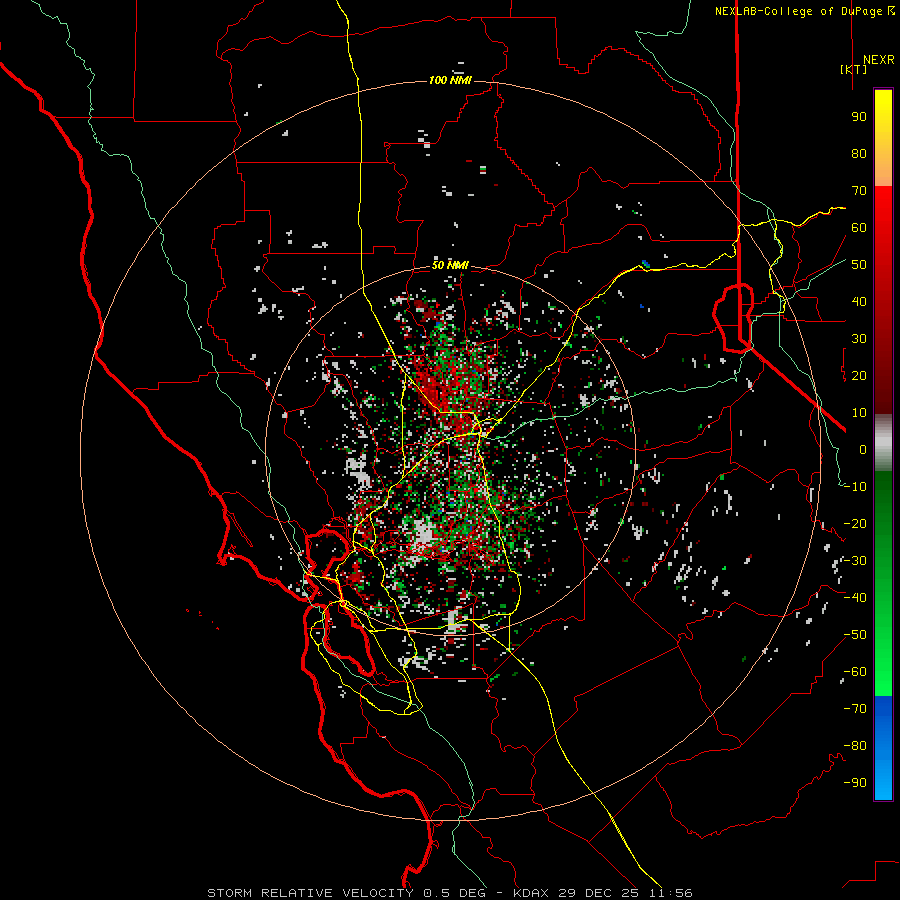Viewport: 900px width, 900px height.
Task: Click the NEXLAB-College of DuPage credit text
Action: 804,11
